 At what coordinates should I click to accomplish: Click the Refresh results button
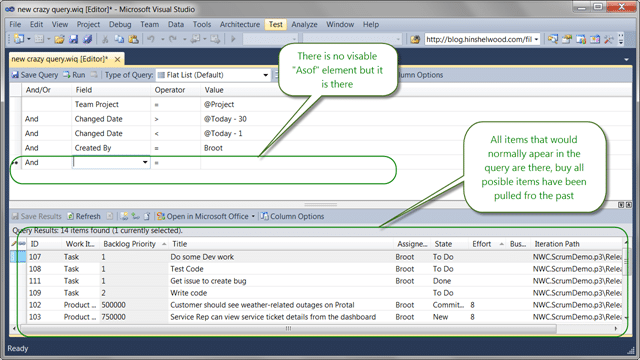(x=84, y=216)
